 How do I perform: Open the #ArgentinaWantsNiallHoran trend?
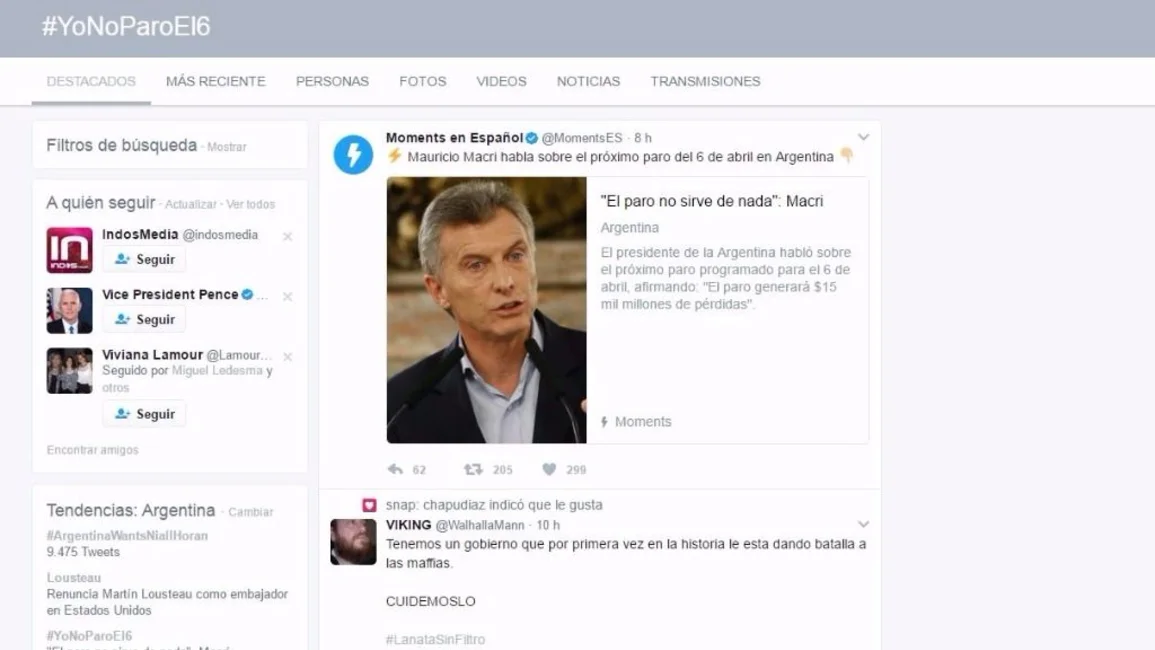click(x=127, y=536)
